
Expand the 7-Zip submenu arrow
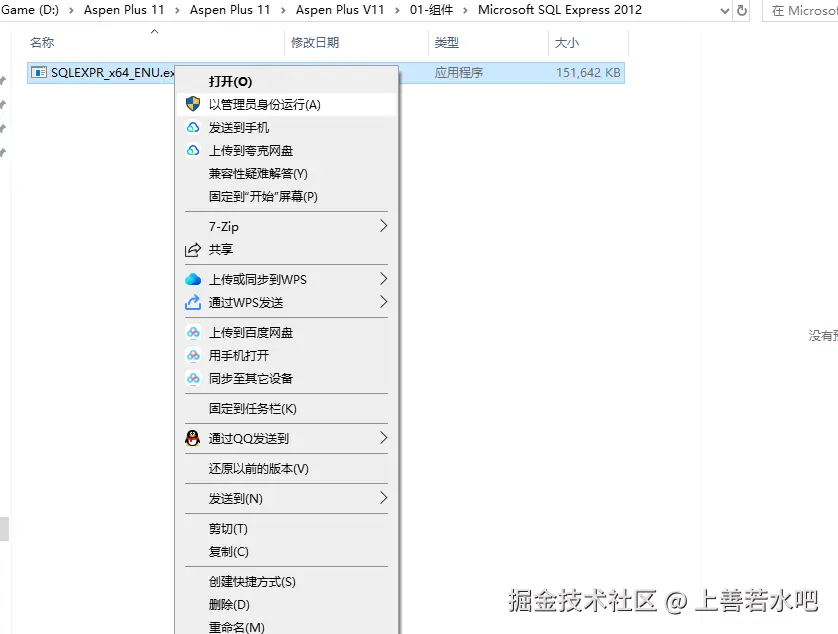pos(383,226)
